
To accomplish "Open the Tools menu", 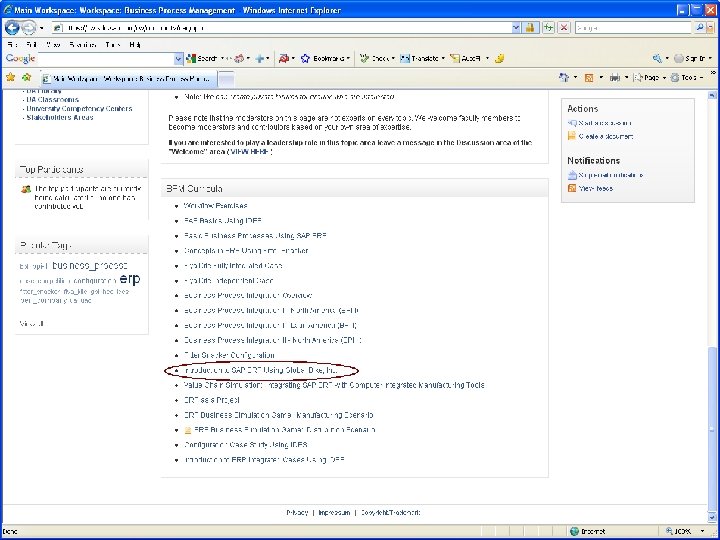I will (112, 45).
